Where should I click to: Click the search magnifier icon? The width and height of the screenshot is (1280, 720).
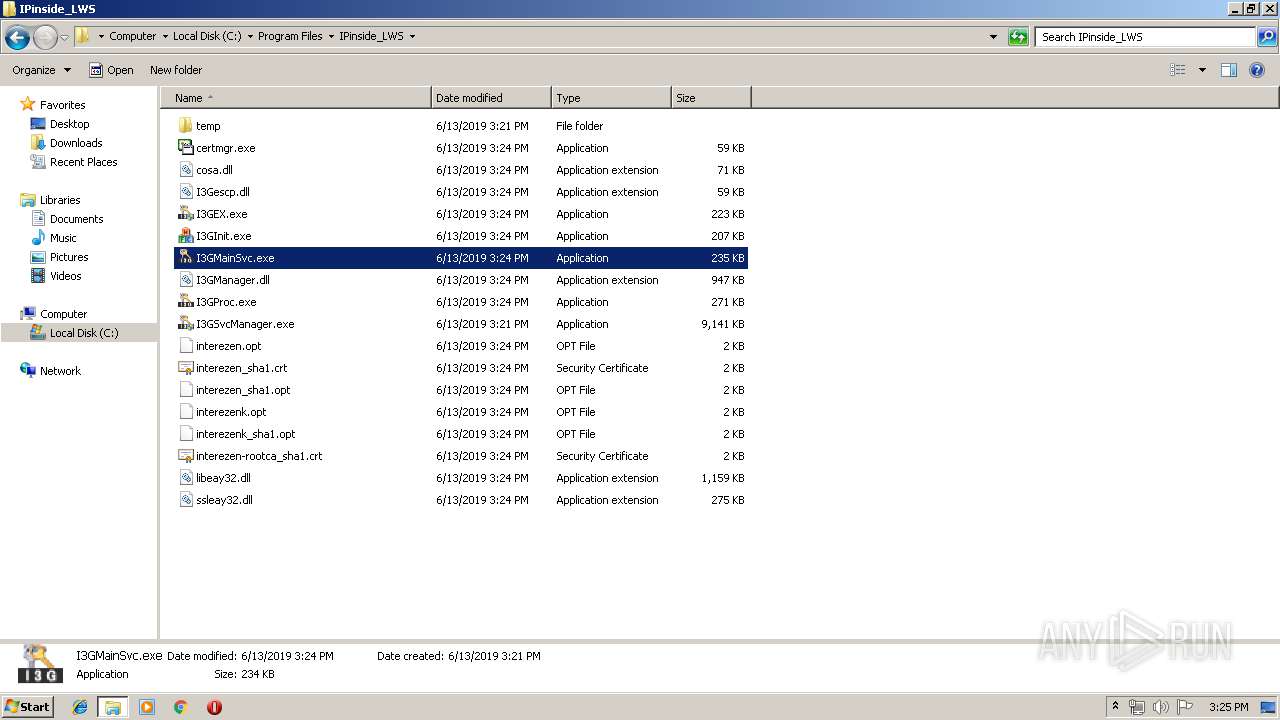coord(1267,37)
